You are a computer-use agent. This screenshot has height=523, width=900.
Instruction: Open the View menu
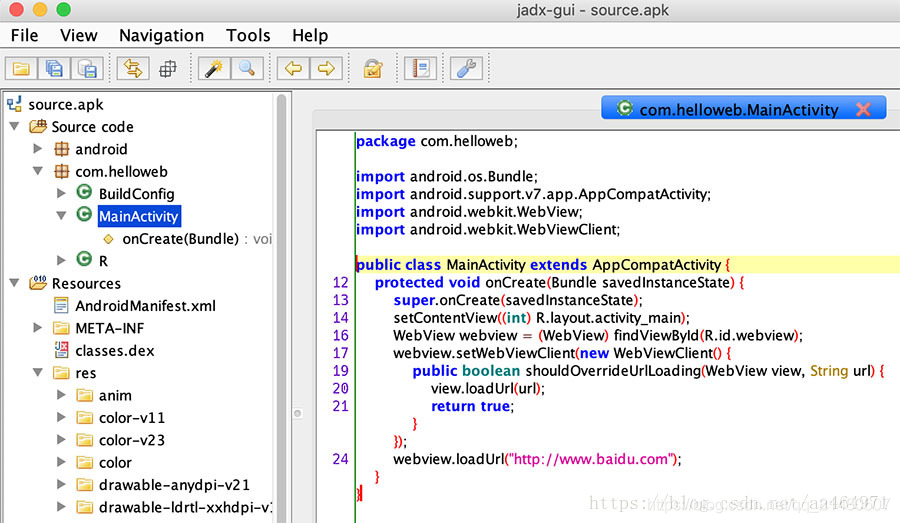click(79, 36)
